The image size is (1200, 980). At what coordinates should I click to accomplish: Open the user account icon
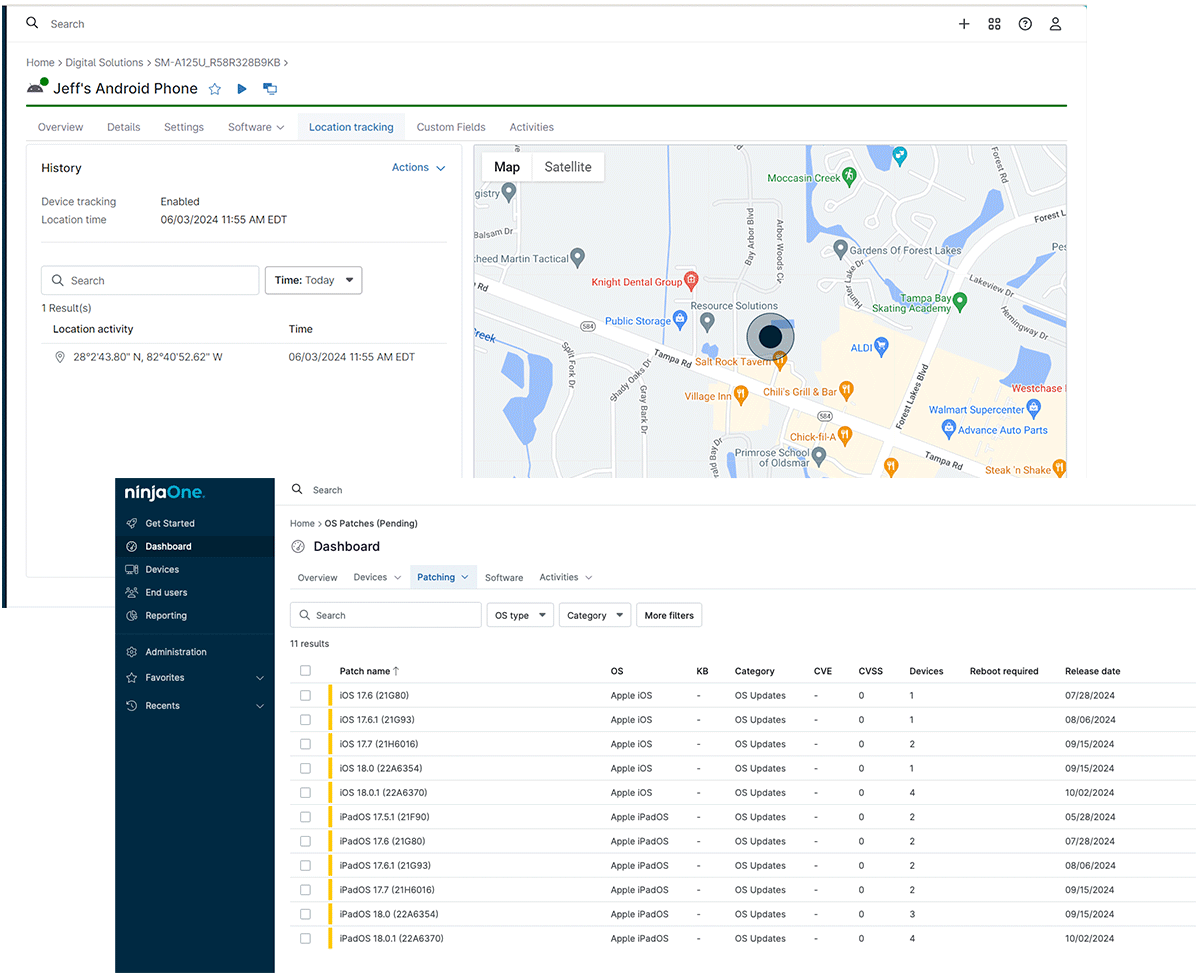tap(1055, 24)
